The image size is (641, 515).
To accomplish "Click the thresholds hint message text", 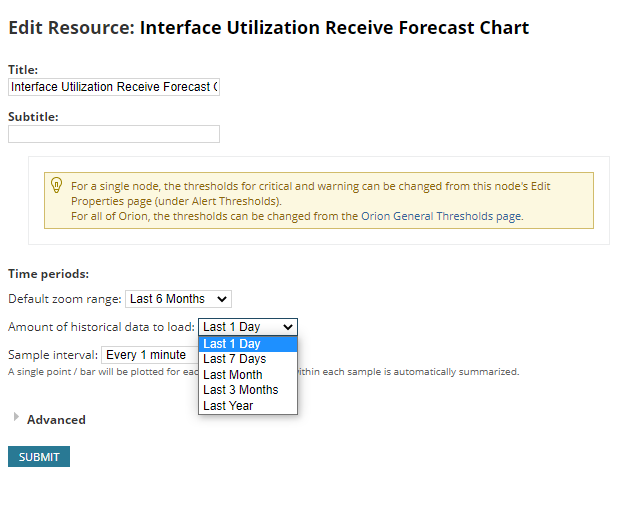I will pyautogui.click(x=311, y=201).
